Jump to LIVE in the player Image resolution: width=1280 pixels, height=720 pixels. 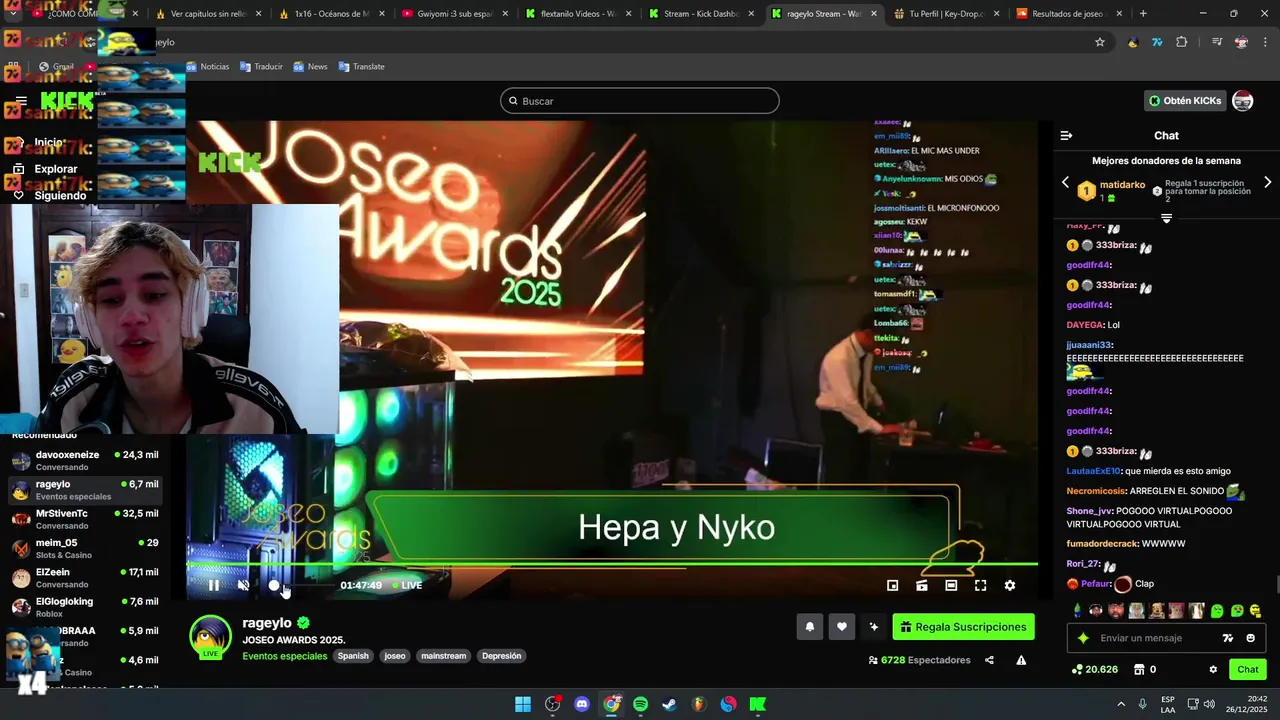click(407, 585)
